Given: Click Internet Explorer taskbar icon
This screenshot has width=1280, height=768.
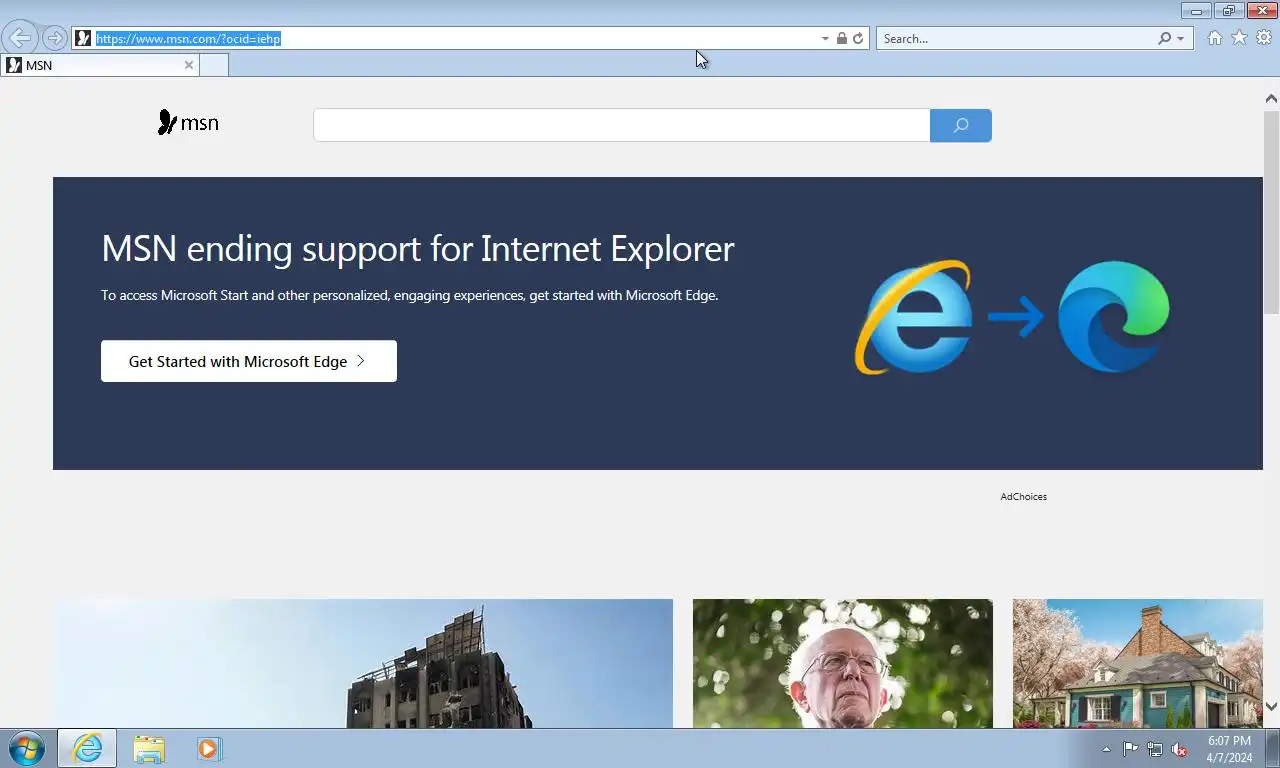Looking at the screenshot, I should coord(87,748).
